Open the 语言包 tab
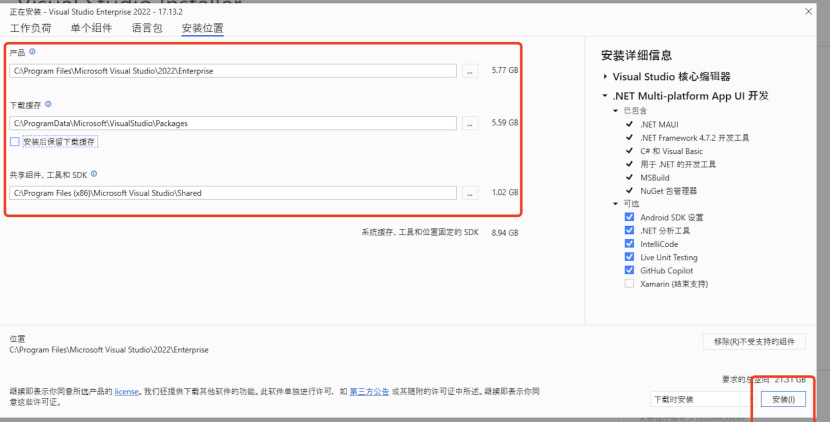The image size is (830, 422). coord(147,28)
